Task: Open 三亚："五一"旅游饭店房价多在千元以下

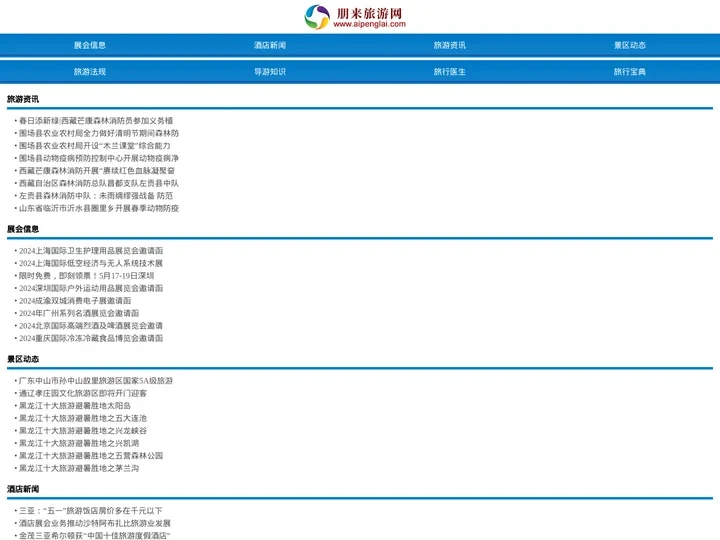Action: point(90,510)
